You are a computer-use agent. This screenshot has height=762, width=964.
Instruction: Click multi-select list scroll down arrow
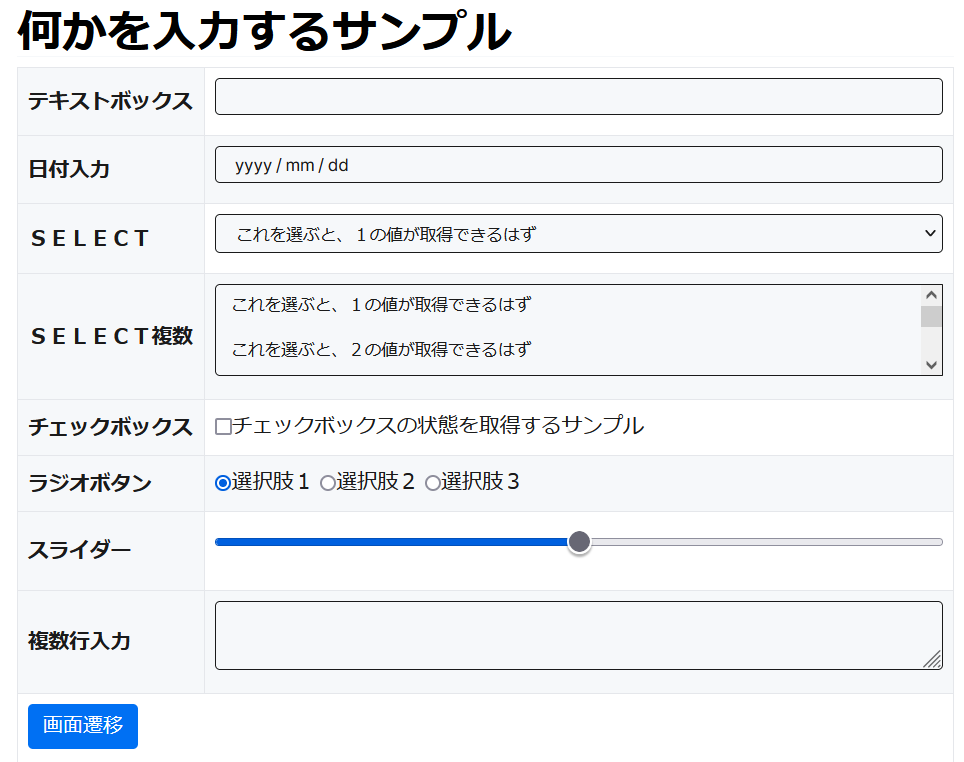pyautogui.click(x=931, y=365)
